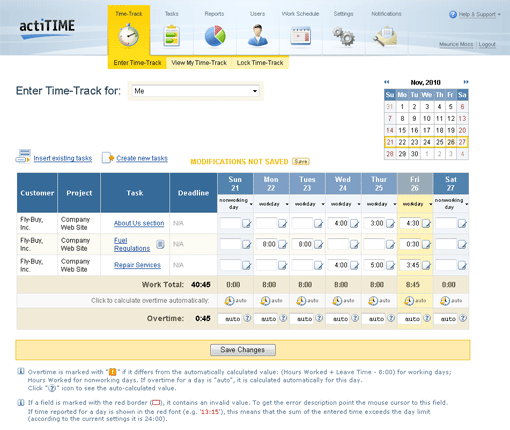Open the Notifications envelope icon
This screenshot has height=430, width=510.
coord(385,36)
